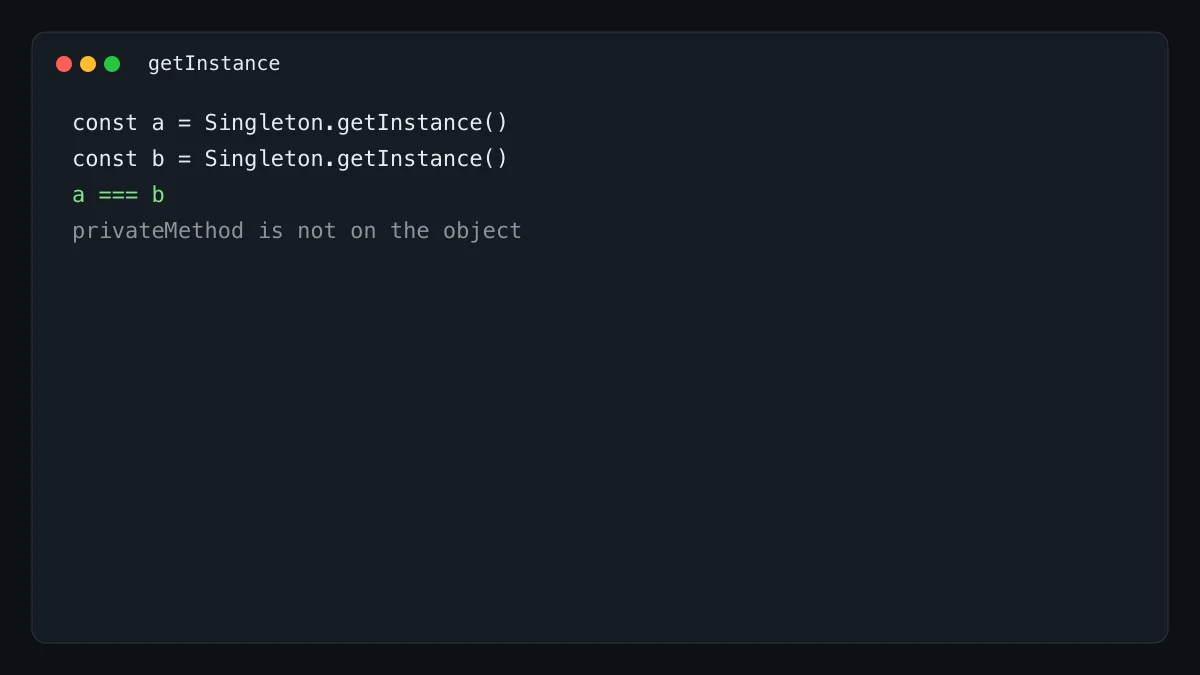Click green 'b' in the comparison line
Screen dimensions: 1200x675
[x=158, y=195]
